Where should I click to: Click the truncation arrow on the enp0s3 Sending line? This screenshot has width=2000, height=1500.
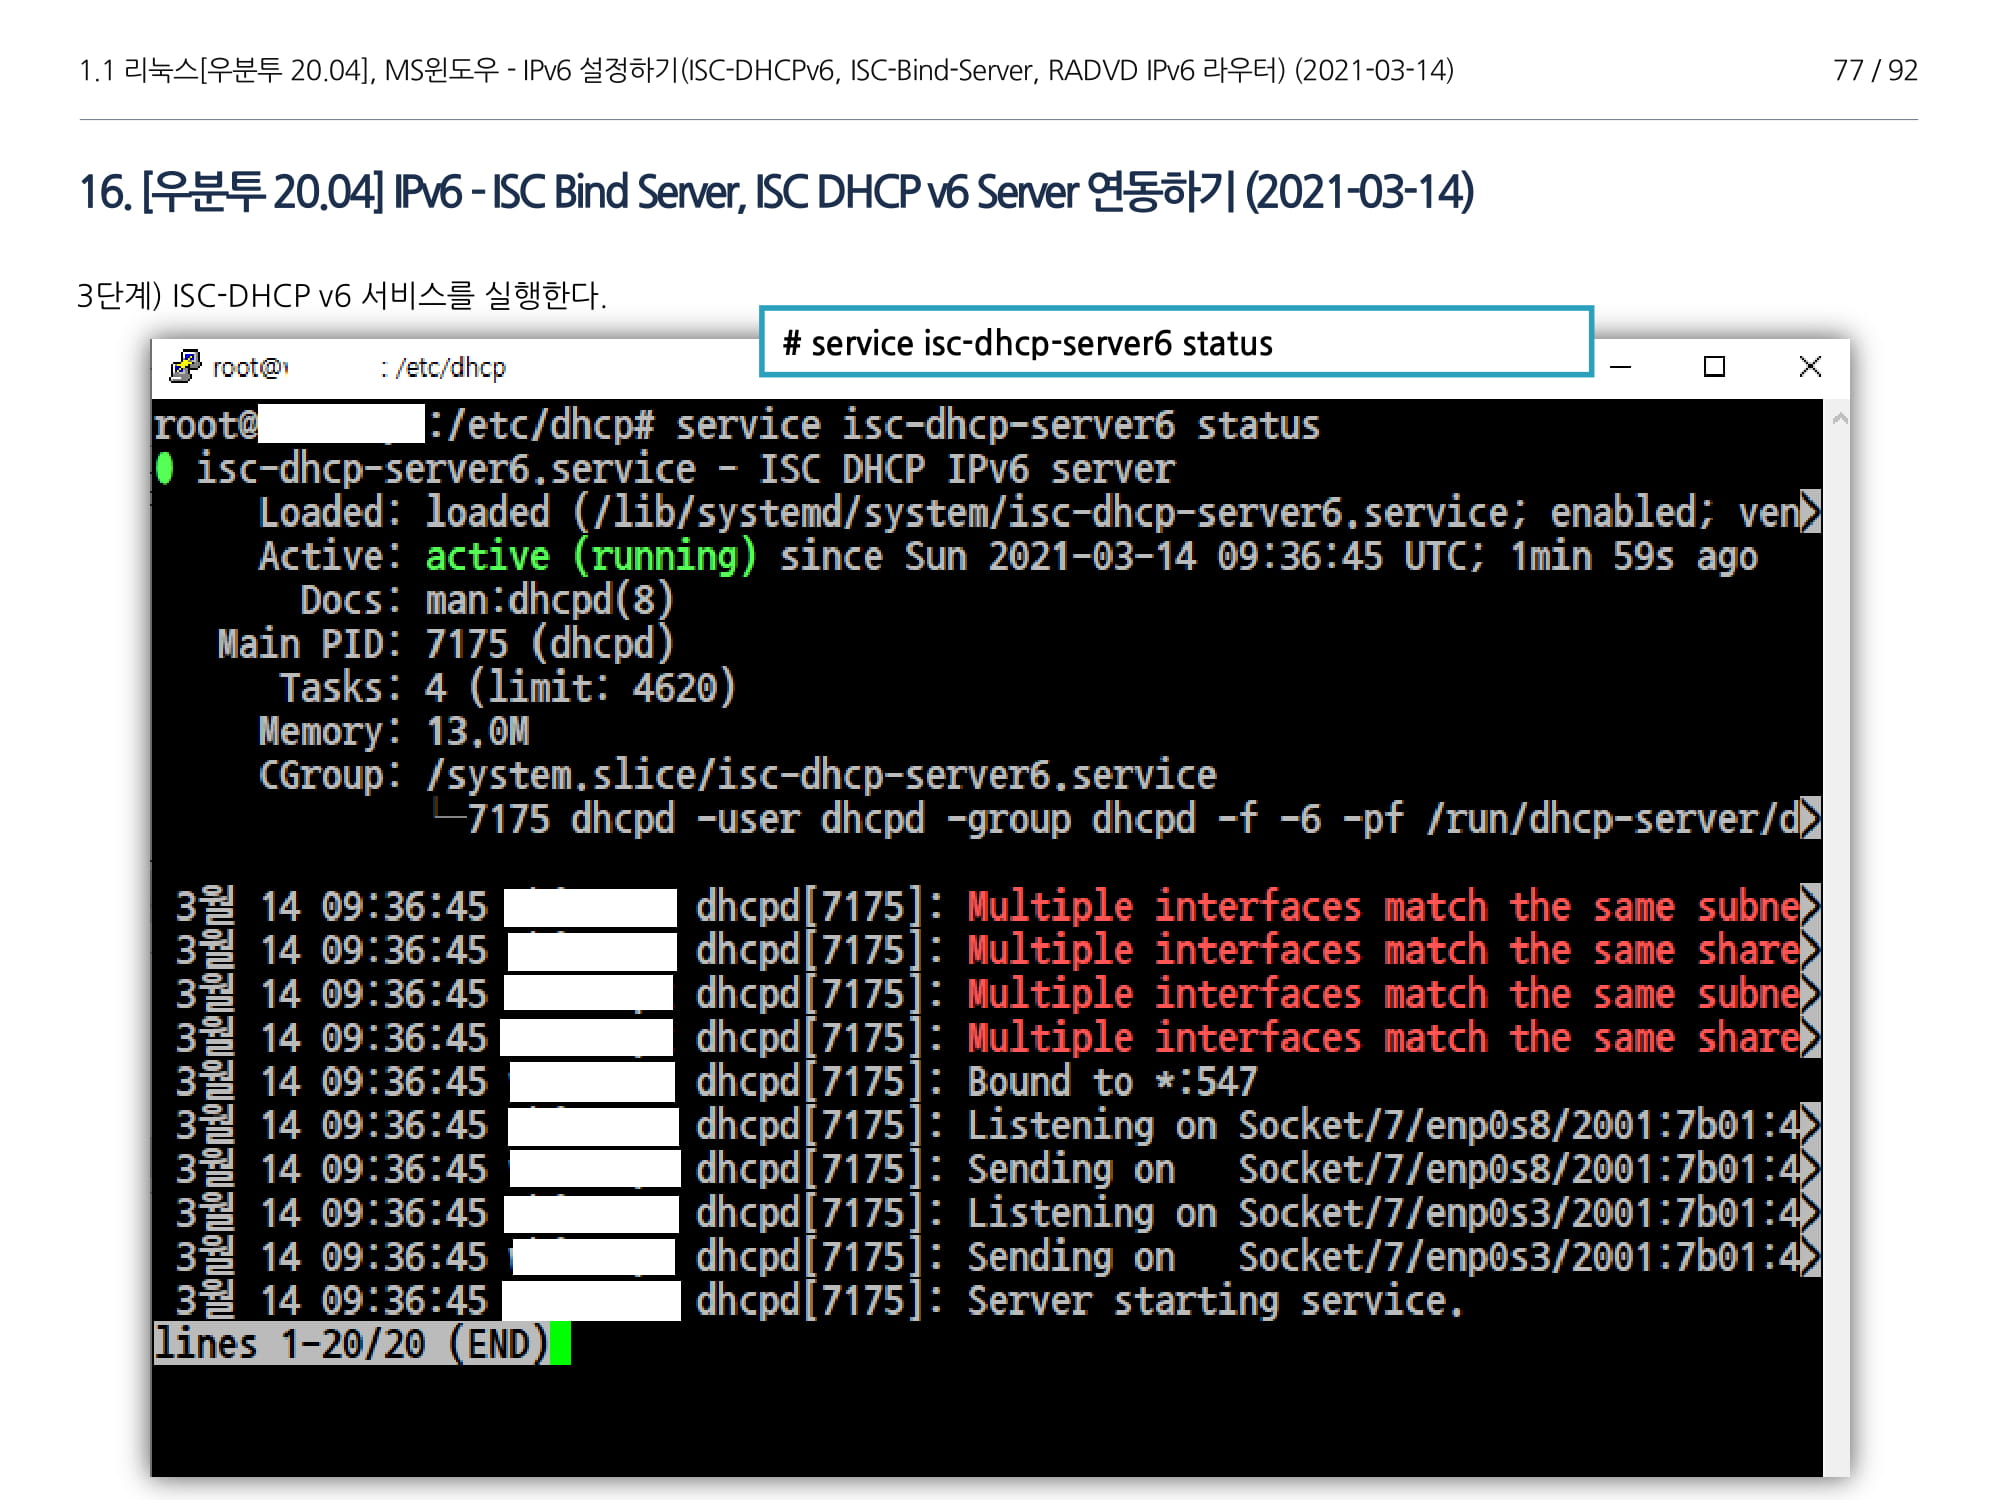coord(1809,1257)
